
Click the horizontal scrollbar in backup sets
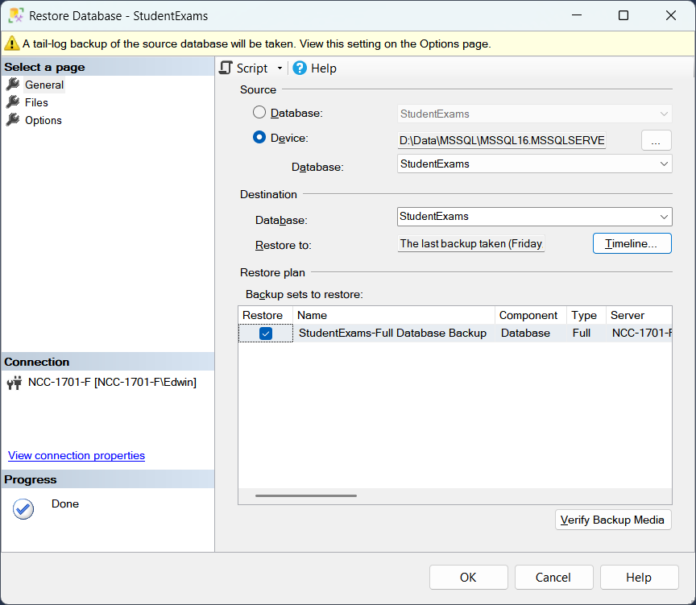(x=306, y=495)
